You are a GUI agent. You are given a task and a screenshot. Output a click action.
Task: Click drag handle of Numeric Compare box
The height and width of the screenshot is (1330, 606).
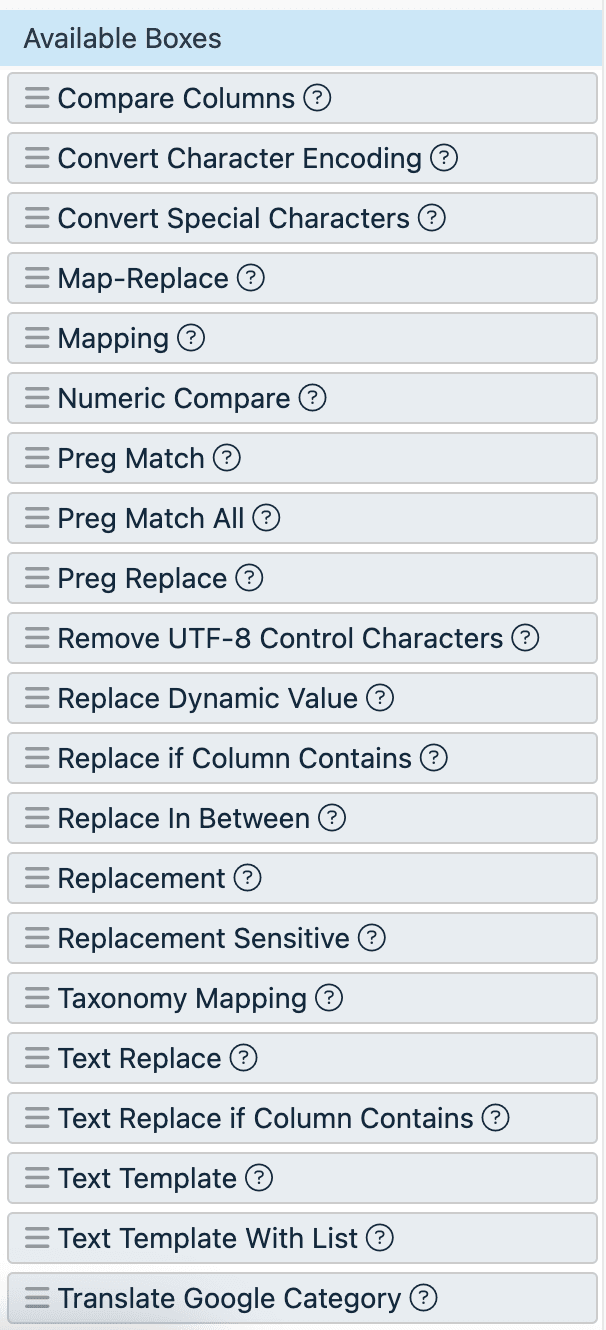tap(37, 398)
